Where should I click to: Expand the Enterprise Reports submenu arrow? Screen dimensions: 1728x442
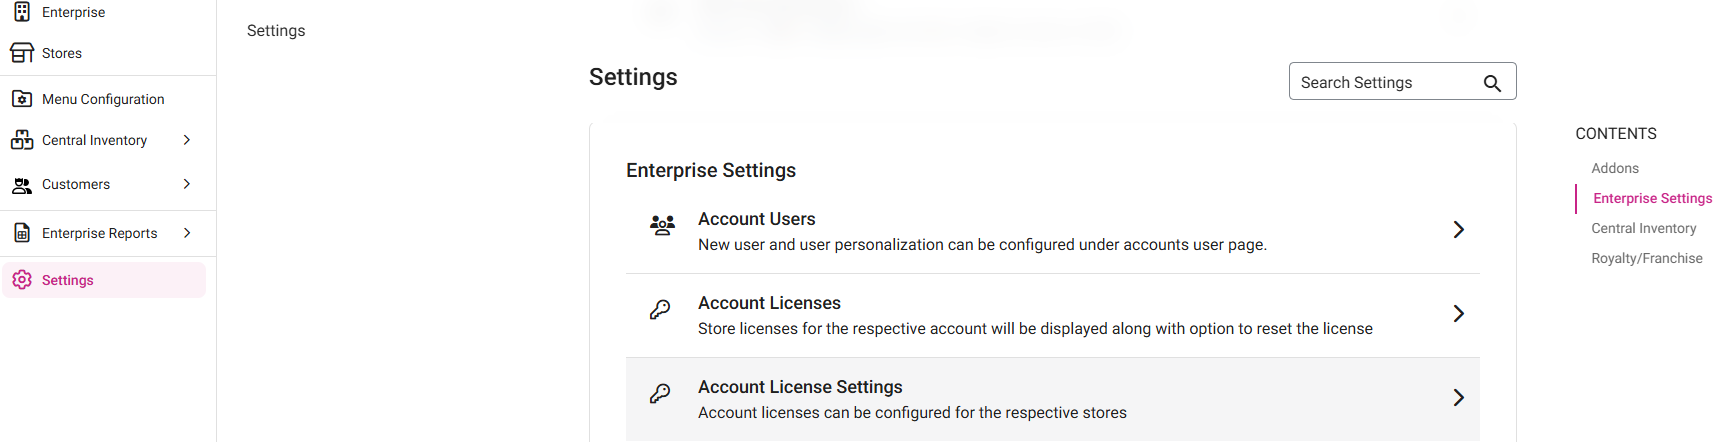[x=187, y=233]
